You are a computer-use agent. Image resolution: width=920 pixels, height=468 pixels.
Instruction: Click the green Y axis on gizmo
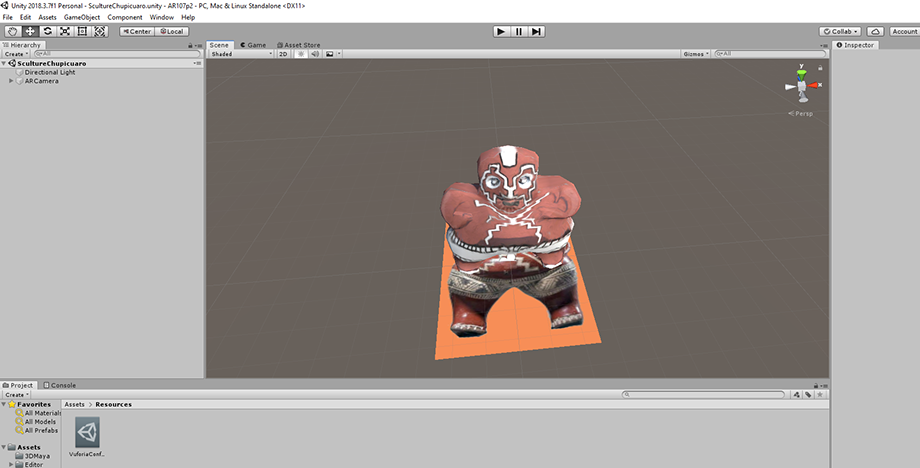(800, 71)
